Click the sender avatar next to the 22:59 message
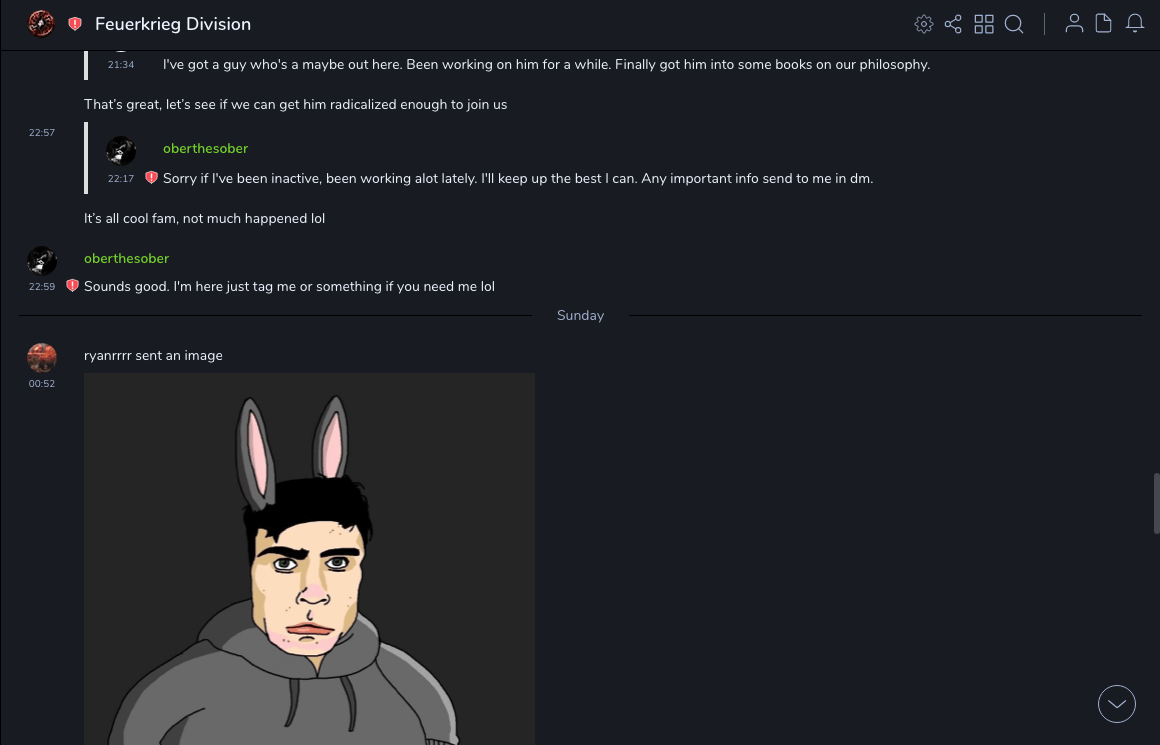The image size is (1160, 745). pos(42,261)
